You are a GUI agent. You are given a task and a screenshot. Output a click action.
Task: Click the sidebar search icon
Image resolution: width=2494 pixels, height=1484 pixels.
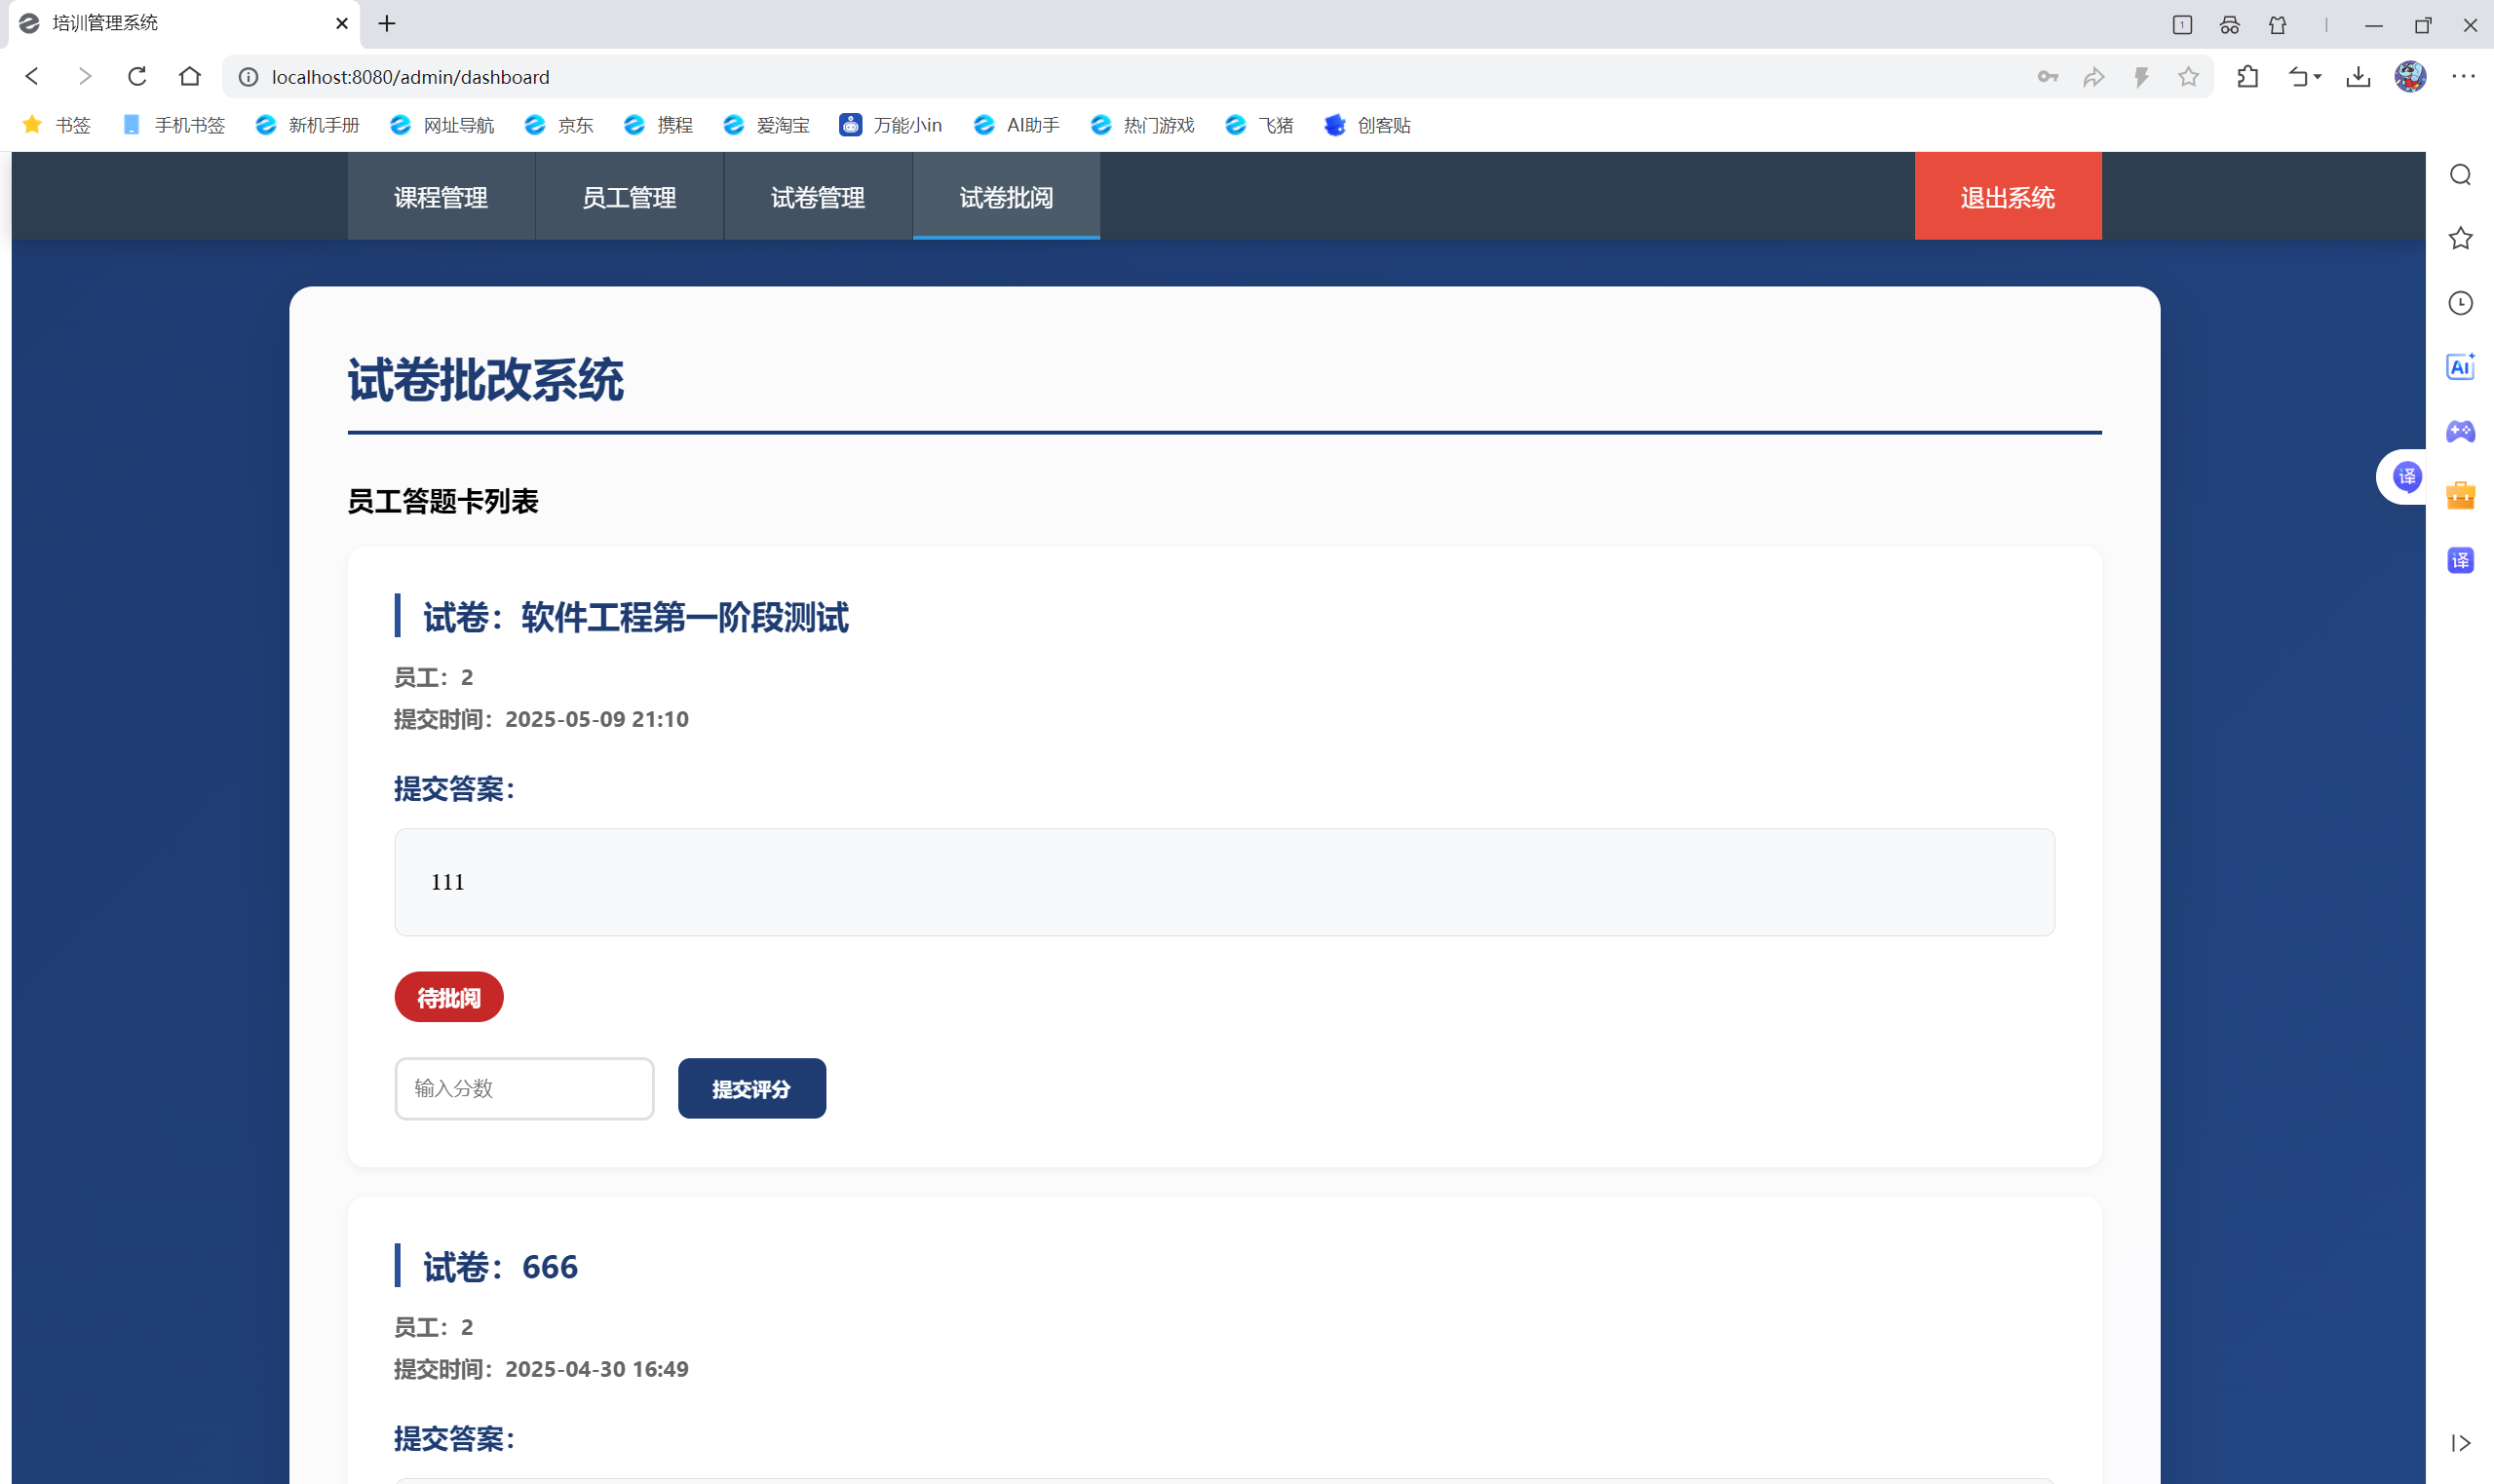tap(2460, 175)
